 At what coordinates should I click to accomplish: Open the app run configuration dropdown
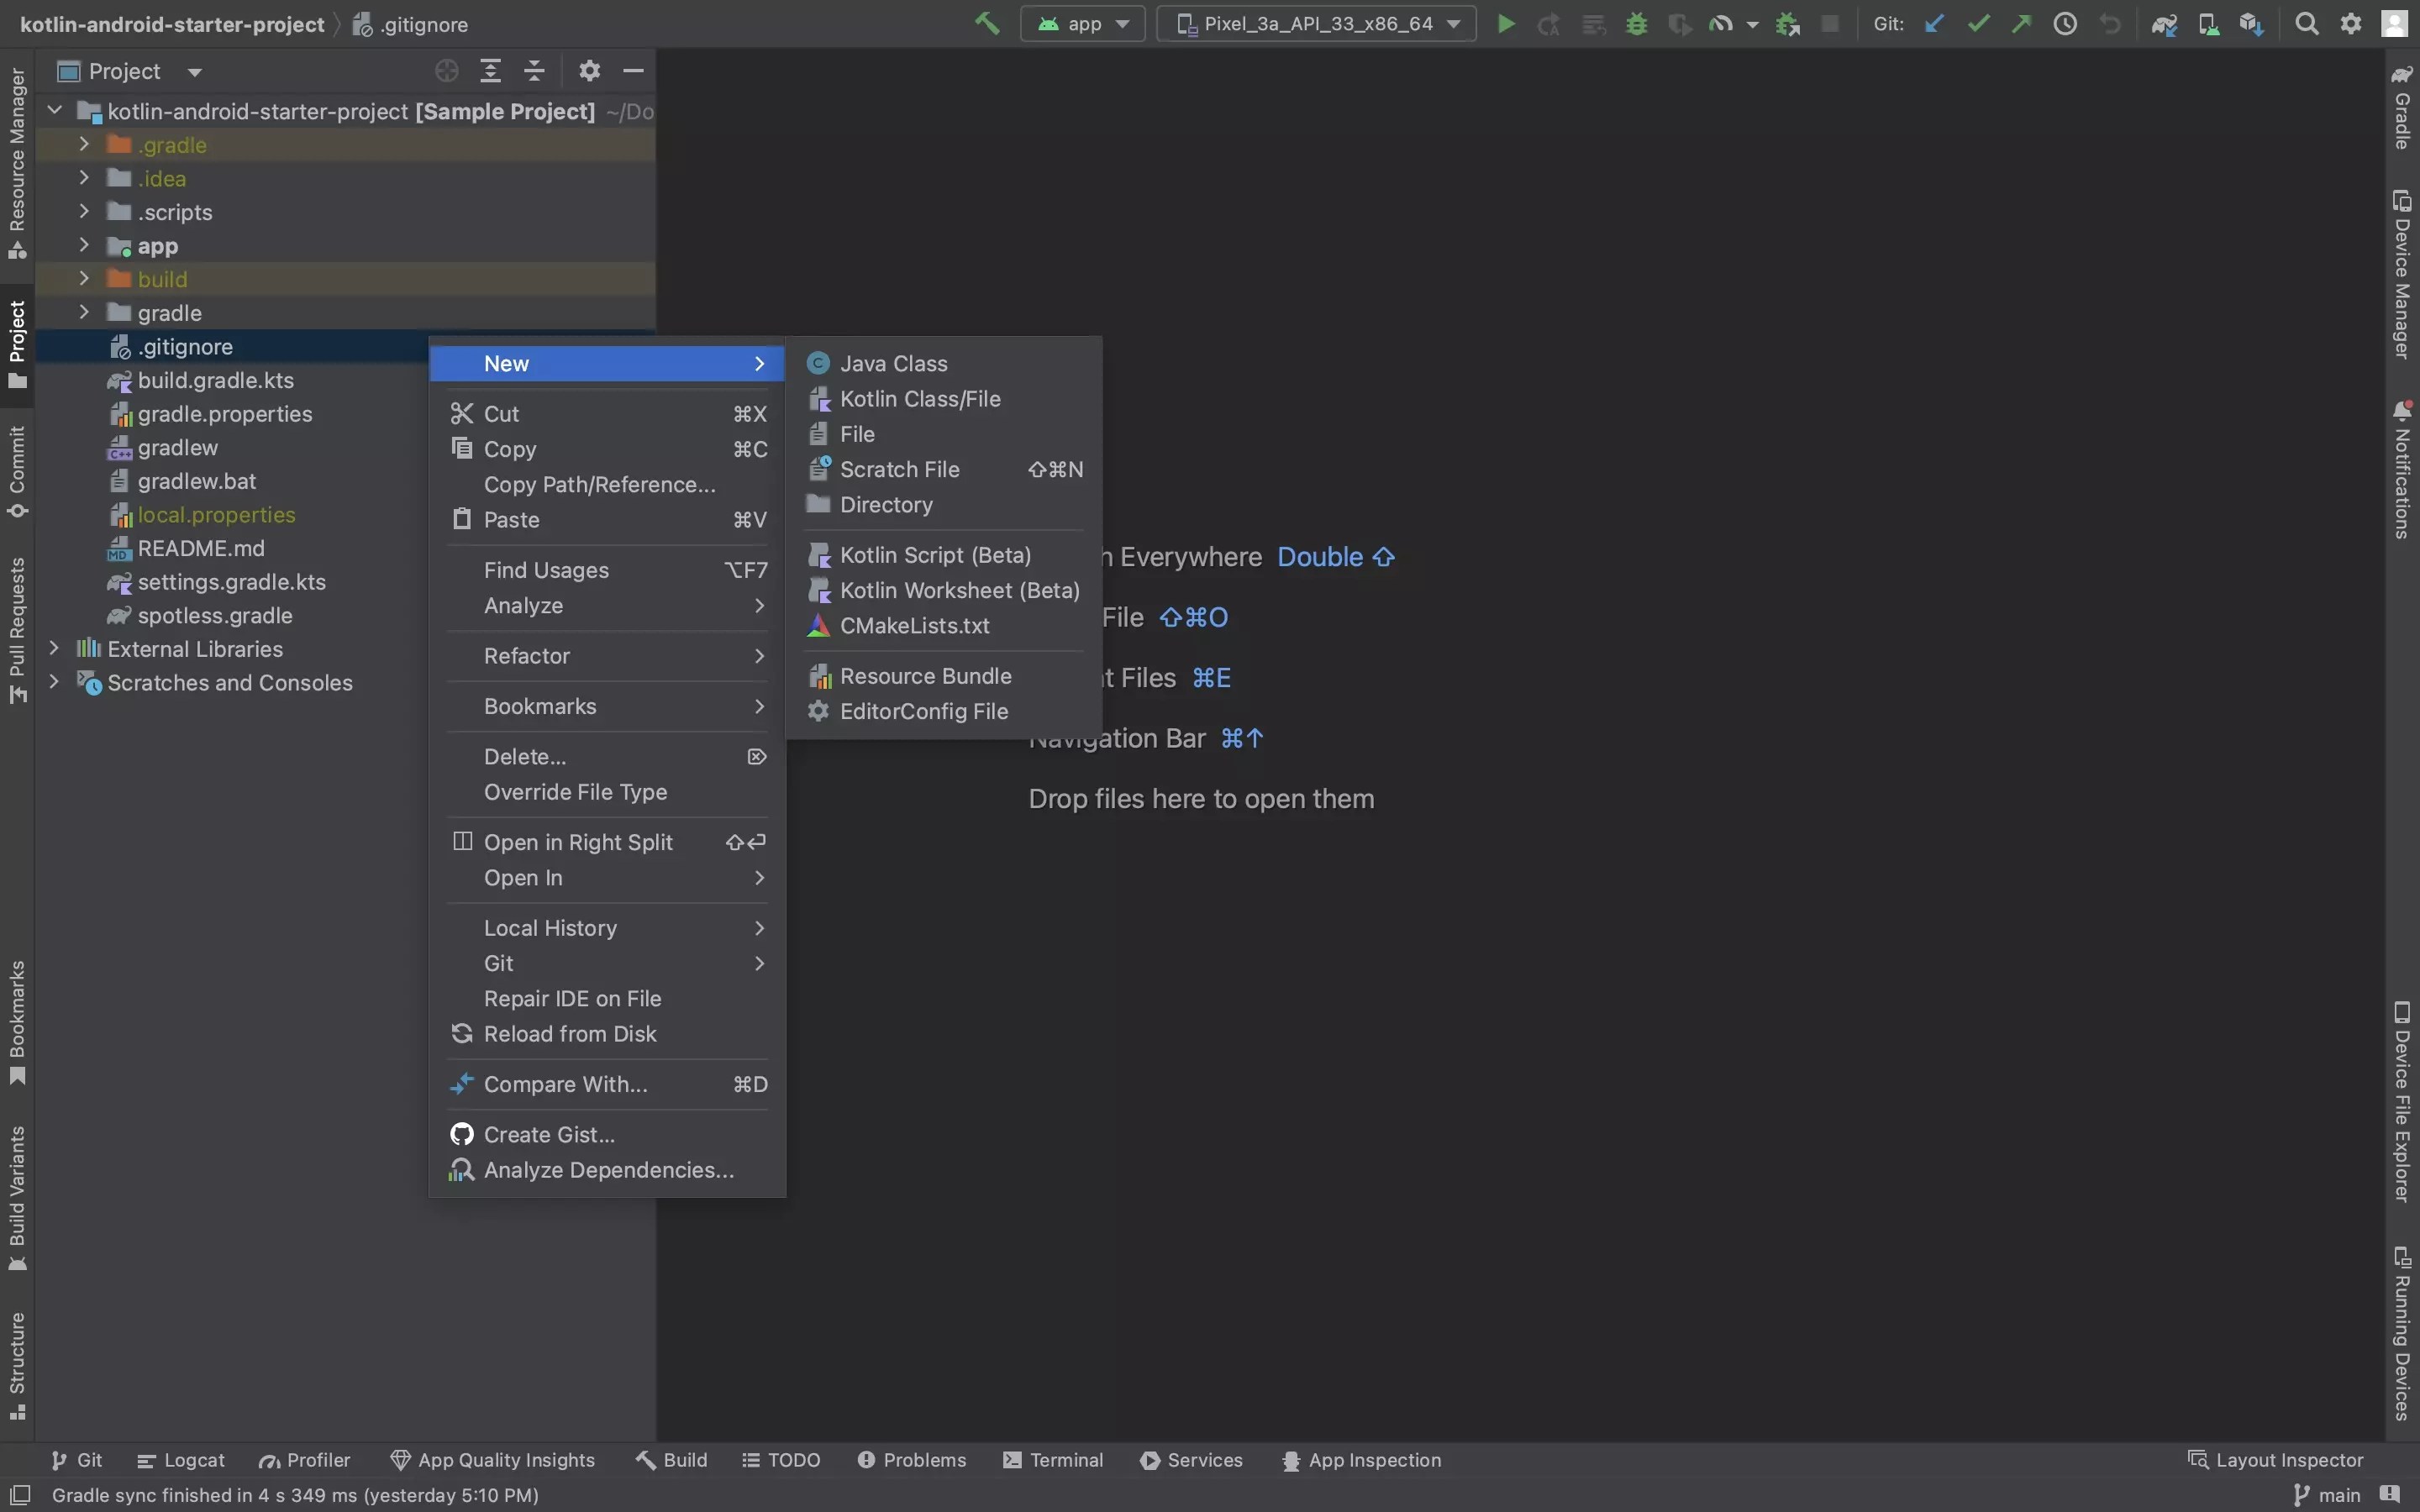click(x=1083, y=24)
